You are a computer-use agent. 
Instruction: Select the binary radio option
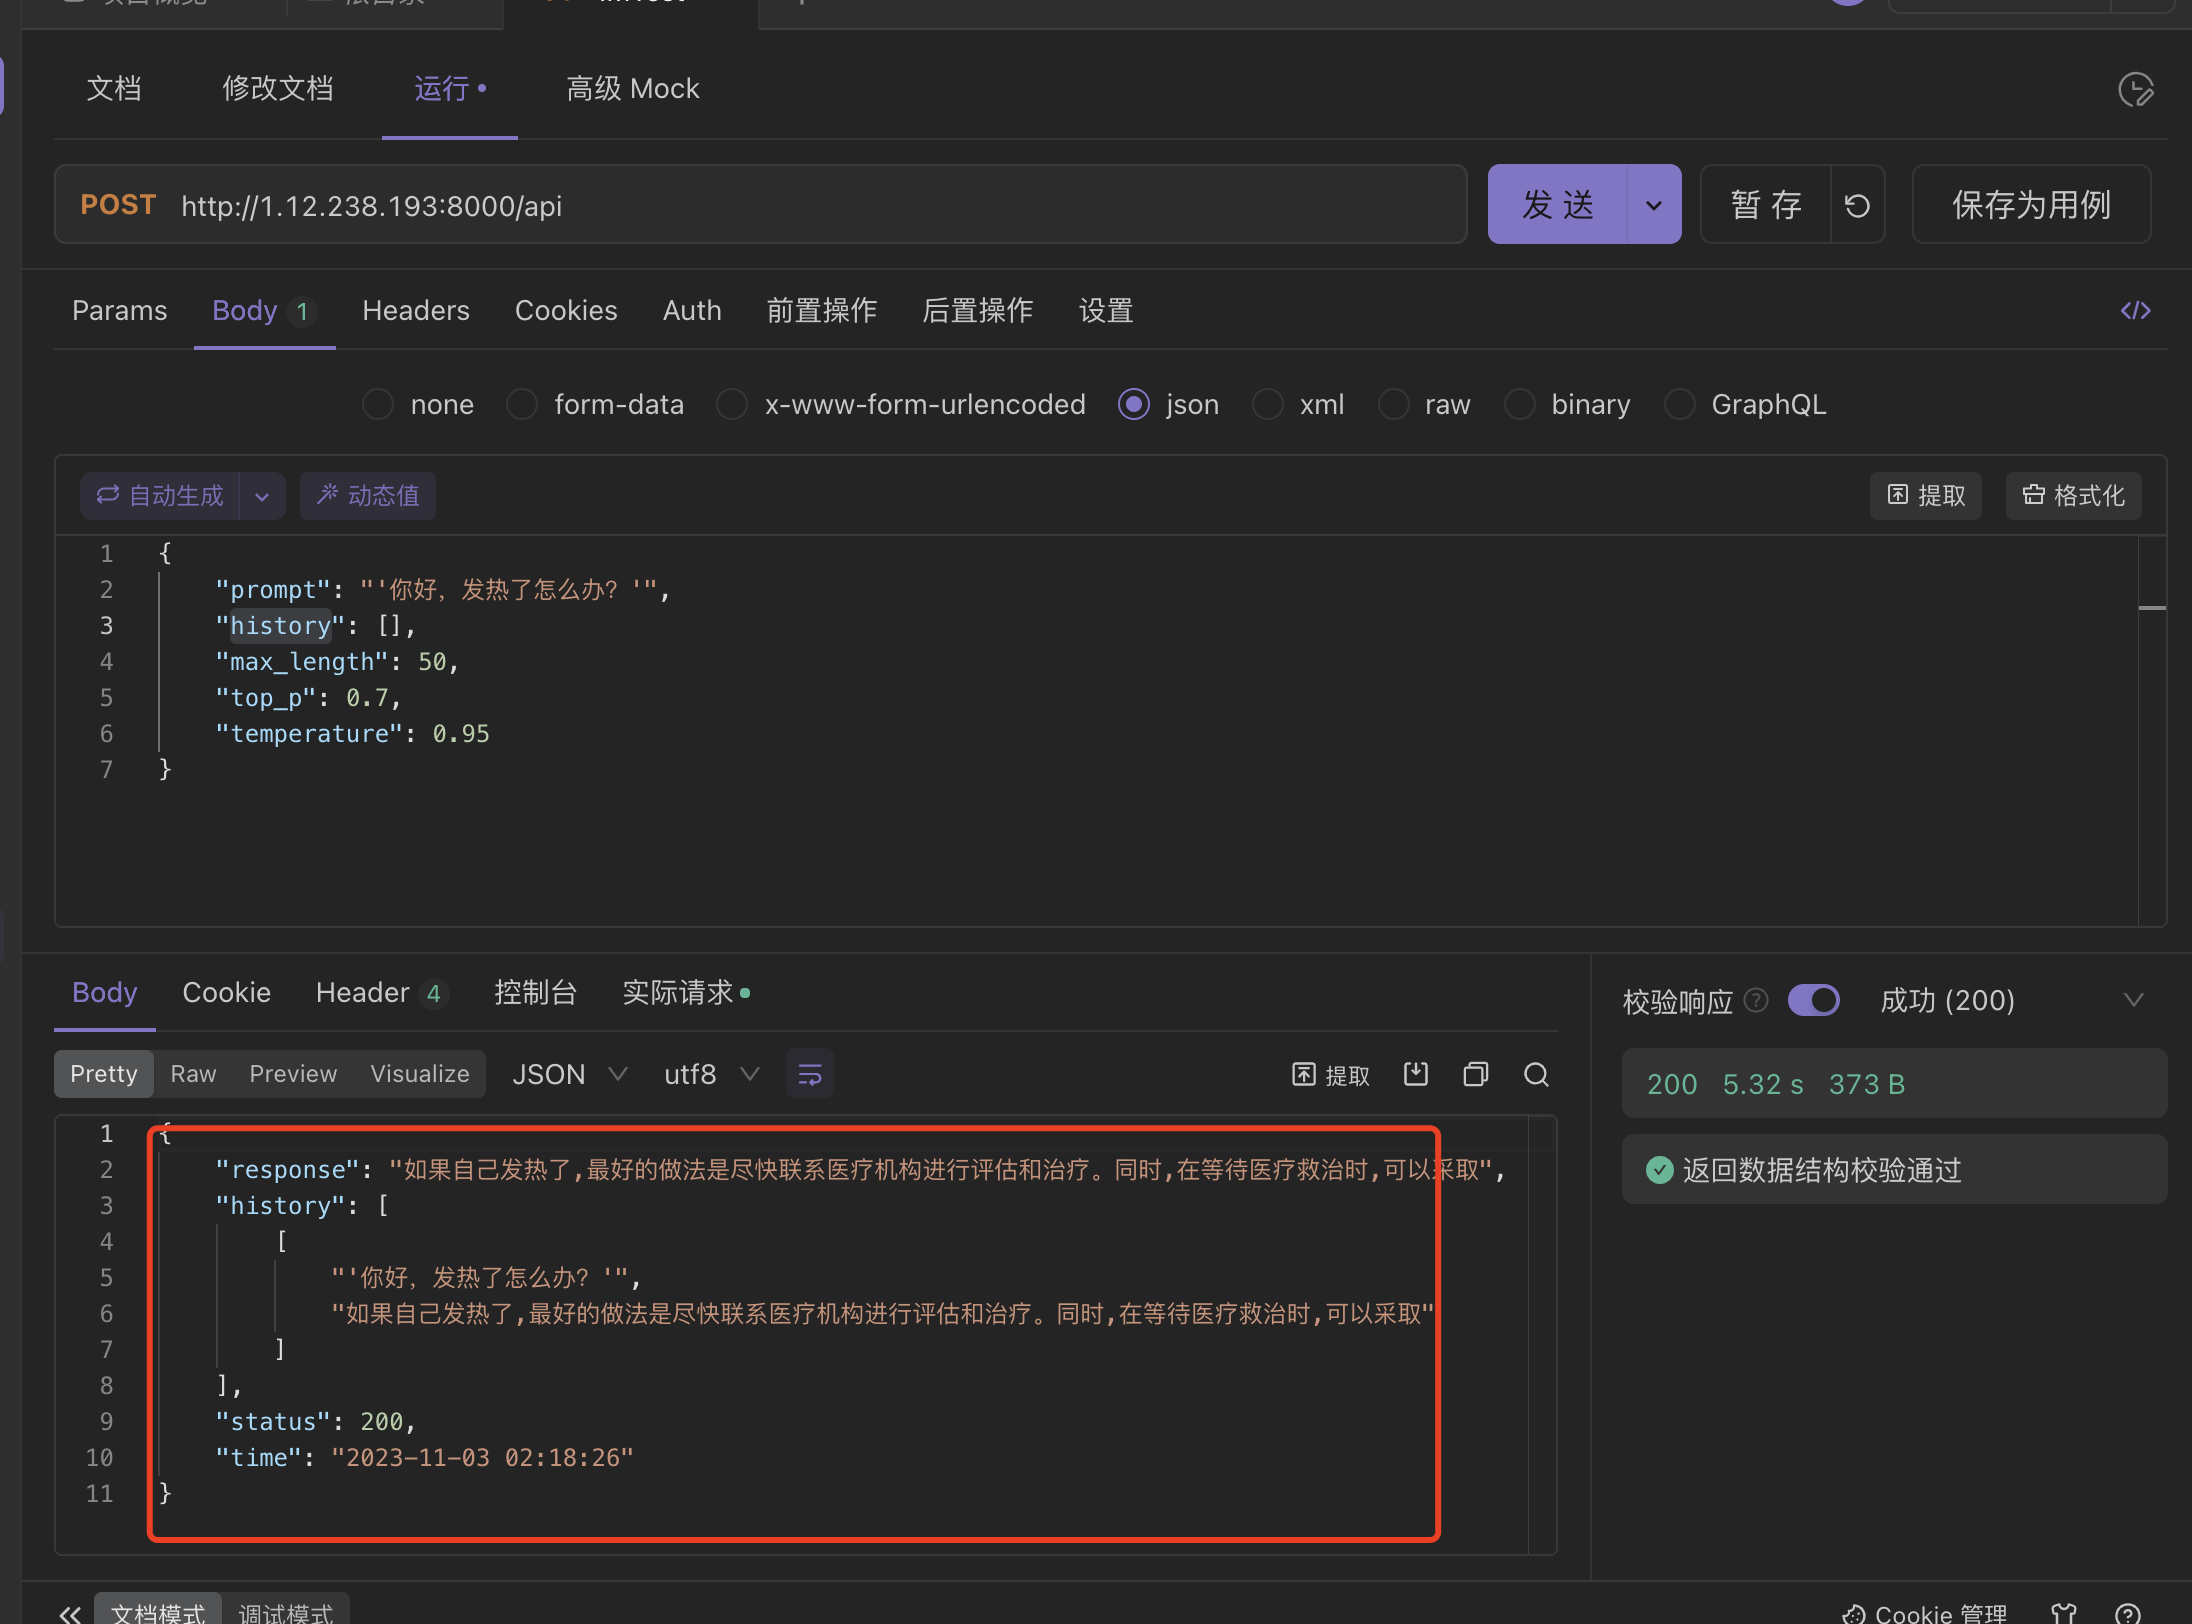(x=1519, y=404)
